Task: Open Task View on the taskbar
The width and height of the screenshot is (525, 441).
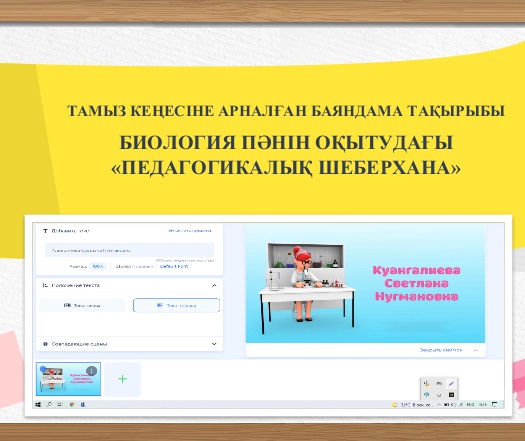Action: coord(60,405)
